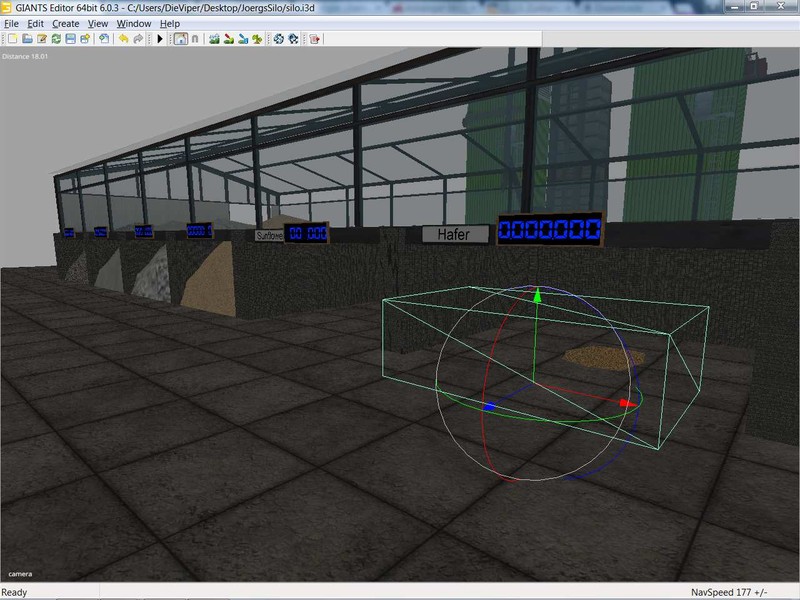
Task: Open the File menu
Action: tap(12, 23)
